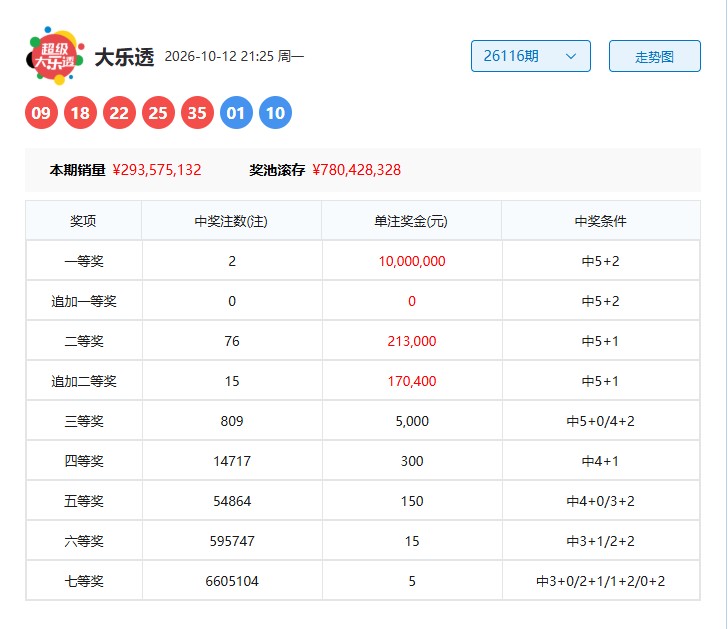The image size is (728, 629).
Task: Click the 单注奖金(元) column header
Action: coord(411,221)
